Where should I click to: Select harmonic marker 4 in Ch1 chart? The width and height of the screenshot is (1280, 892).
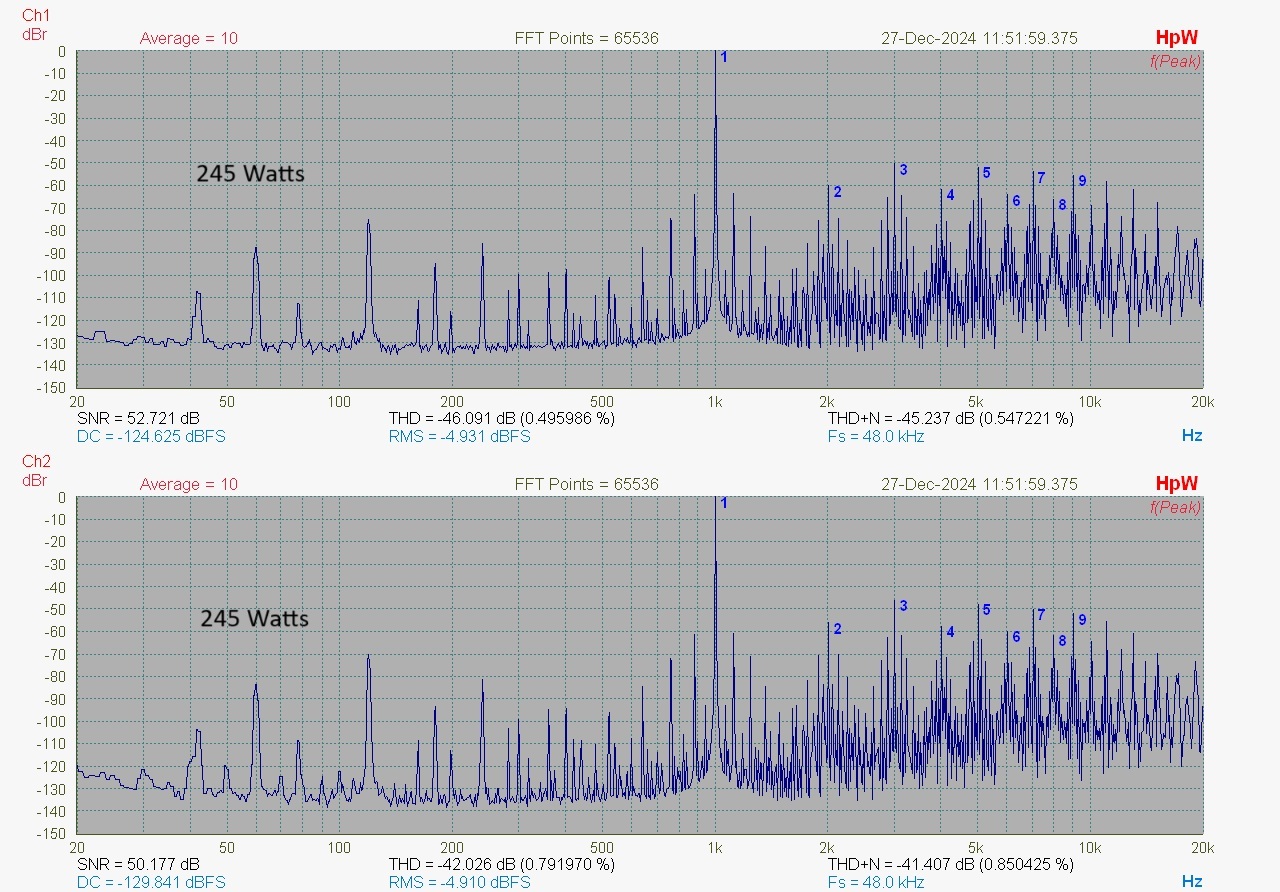(950, 195)
